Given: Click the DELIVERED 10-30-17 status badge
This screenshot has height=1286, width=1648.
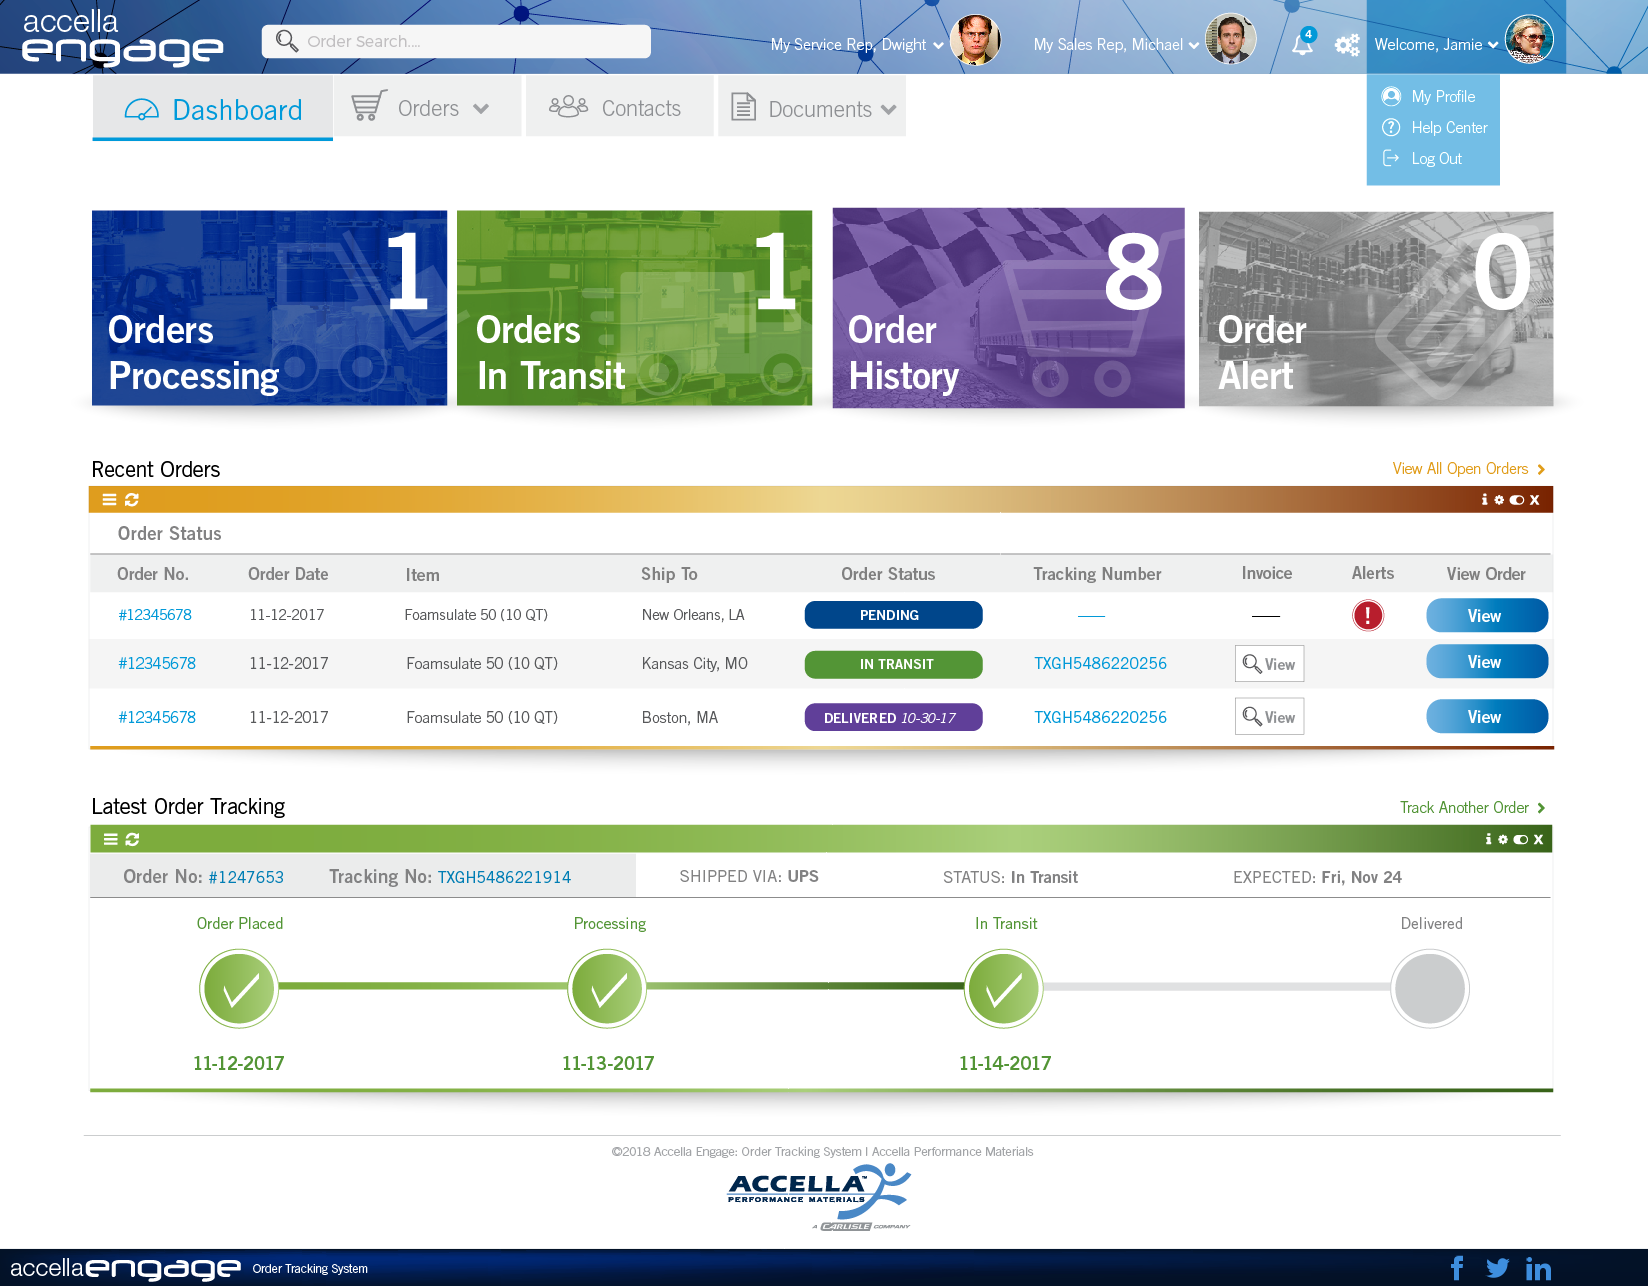Looking at the screenshot, I should (894, 717).
